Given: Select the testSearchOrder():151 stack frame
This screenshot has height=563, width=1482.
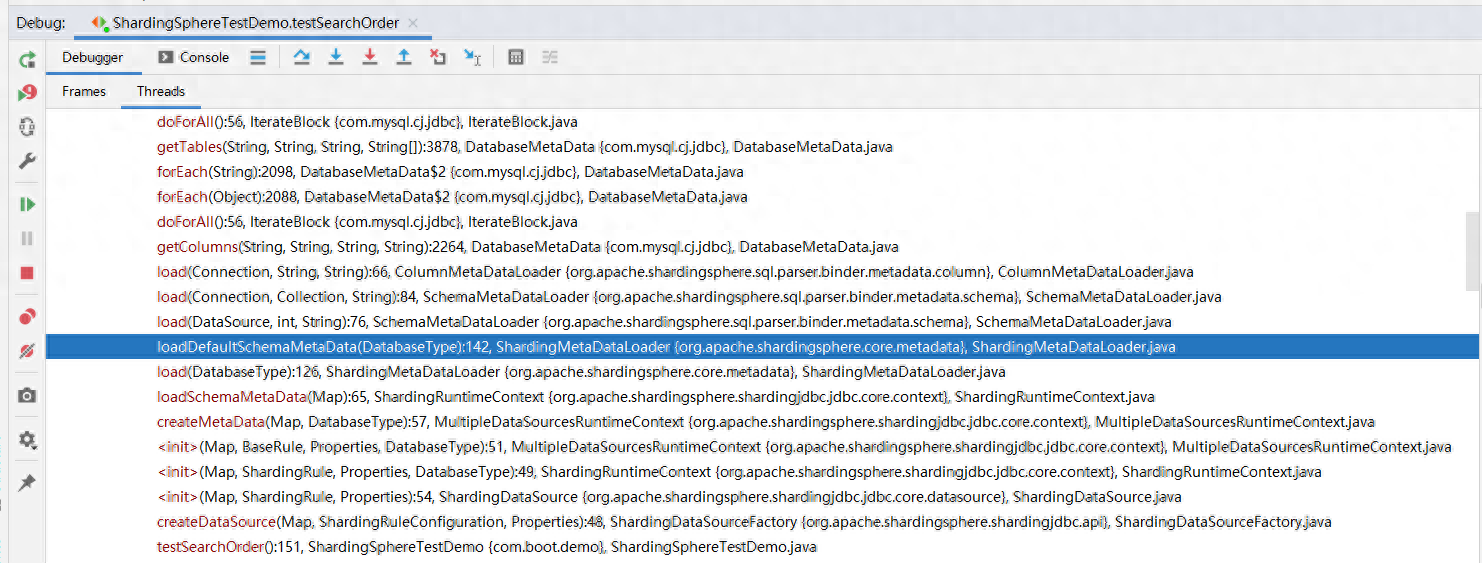Looking at the screenshot, I should pos(487,547).
